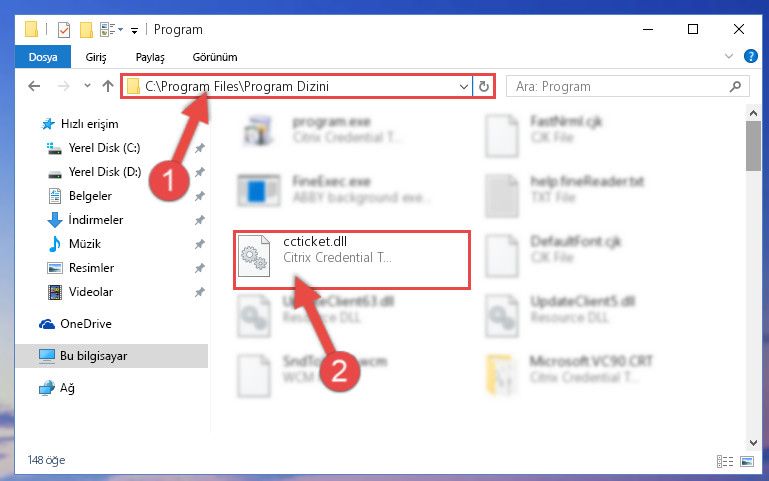Select the ccticket.dll file
This screenshot has width=769, height=481.
click(x=352, y=260)
